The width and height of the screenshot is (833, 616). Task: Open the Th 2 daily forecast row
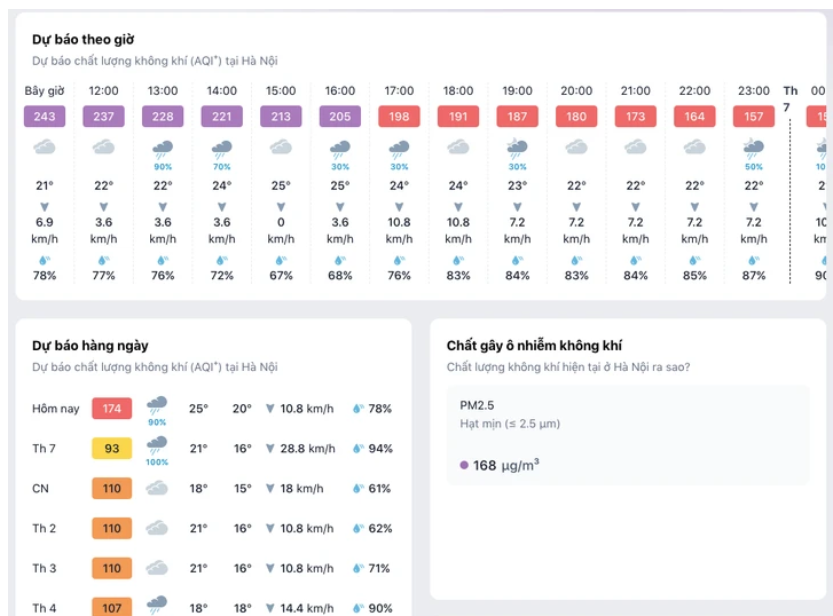(212, 528)
